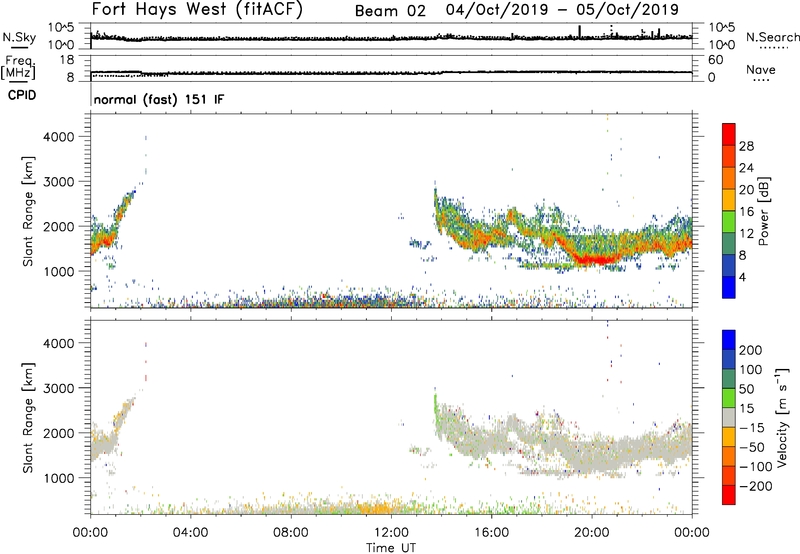Click the noise spike near 19:30 in the N.Sky panel
Screen dimensions: 800x554
pos(580,31)
